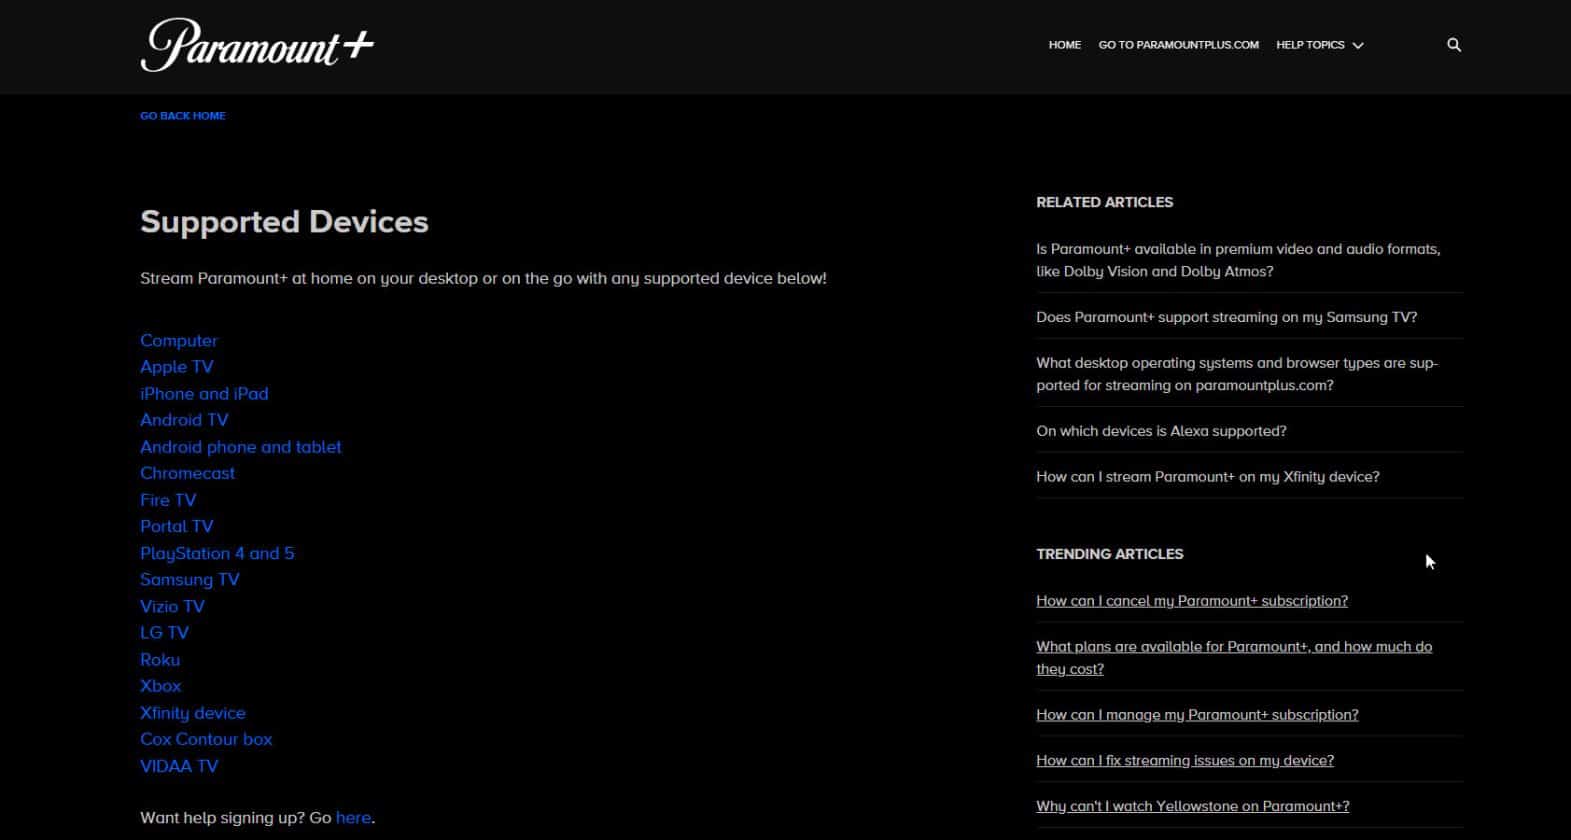Screen dimensions: 1571x840
Task: Click the Paramount+ logo
Action: [257, 46]
